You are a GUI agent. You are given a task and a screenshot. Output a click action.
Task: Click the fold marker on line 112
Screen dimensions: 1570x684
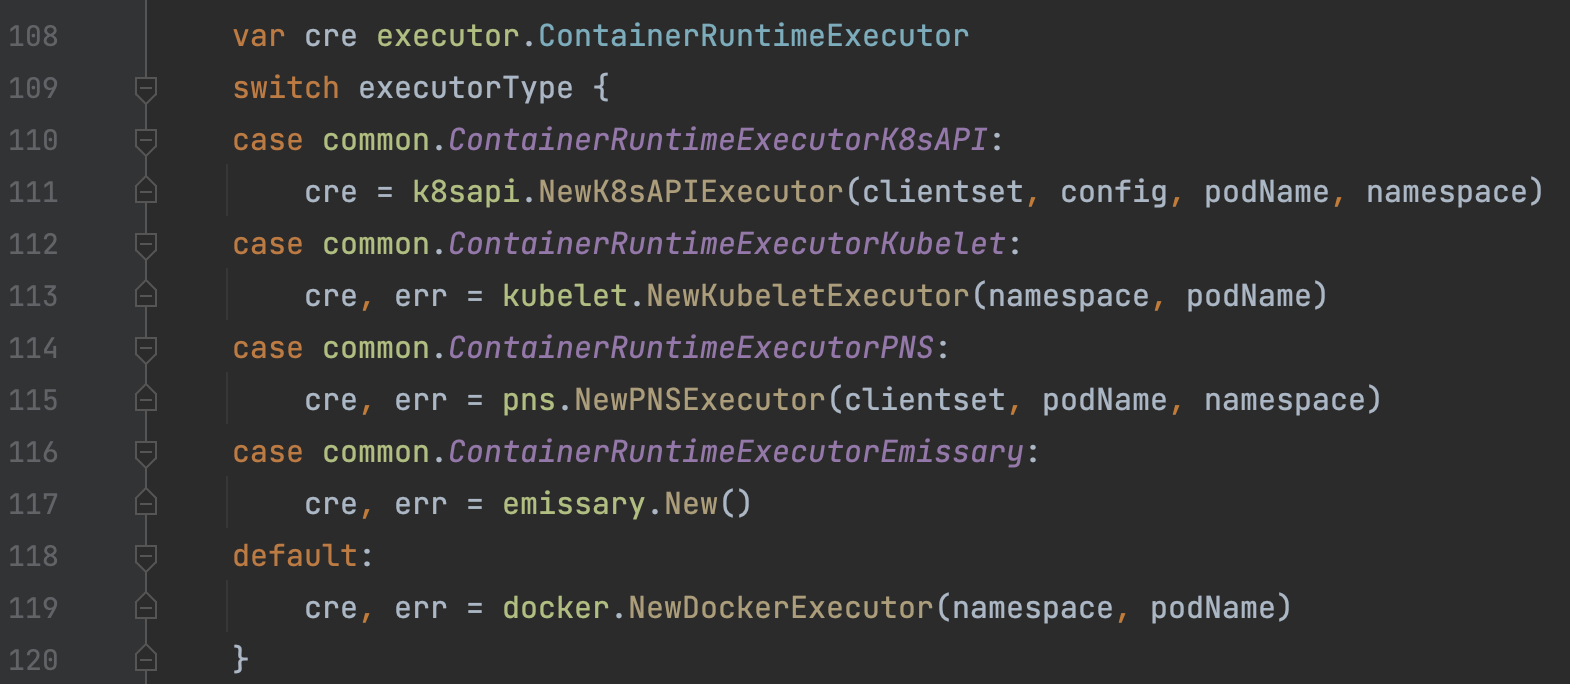[x=146, y=245]
